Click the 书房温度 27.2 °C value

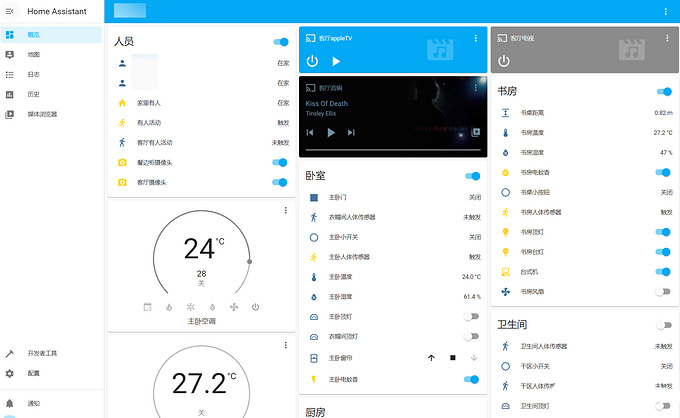click(663, 133)
